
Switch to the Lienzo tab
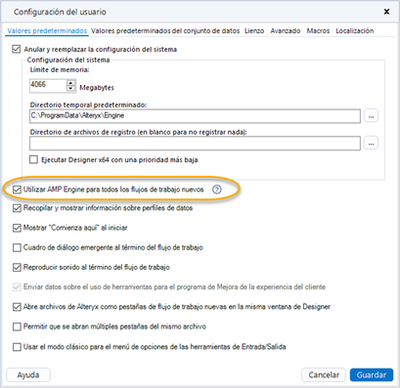tap(254, 31)
